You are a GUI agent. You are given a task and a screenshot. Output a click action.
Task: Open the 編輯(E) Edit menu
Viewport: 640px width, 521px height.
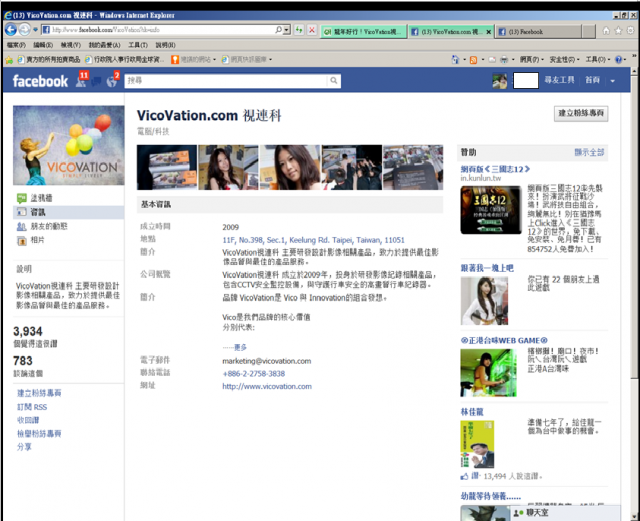click(43, 45)
